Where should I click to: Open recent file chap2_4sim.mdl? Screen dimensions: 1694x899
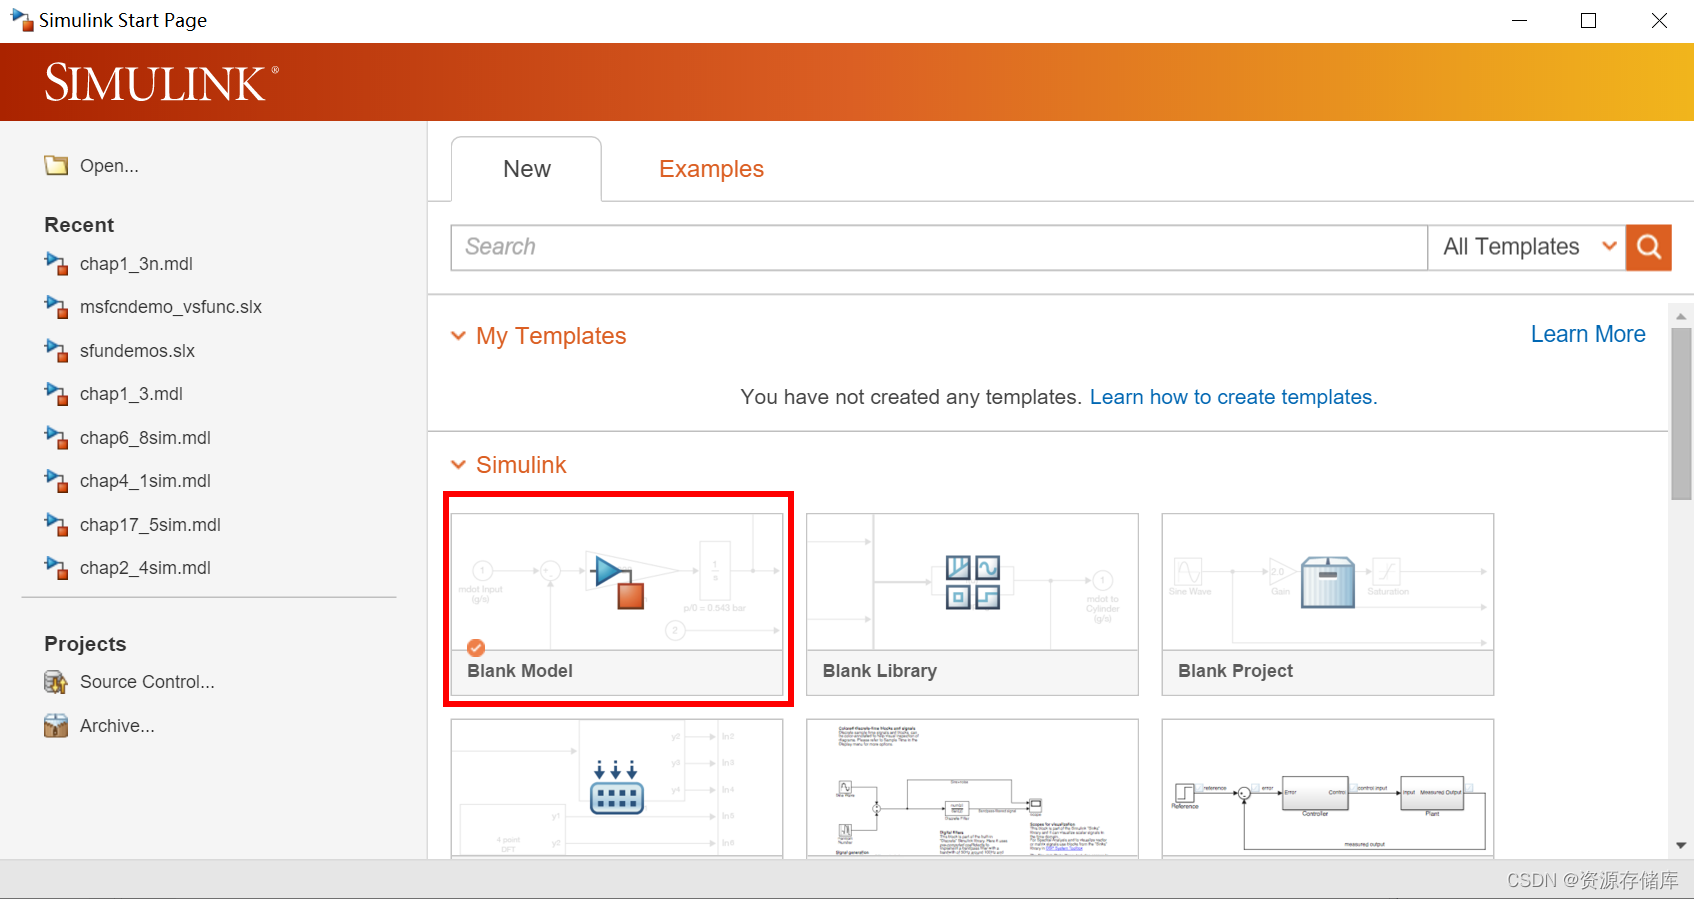[x=145, y=568]
